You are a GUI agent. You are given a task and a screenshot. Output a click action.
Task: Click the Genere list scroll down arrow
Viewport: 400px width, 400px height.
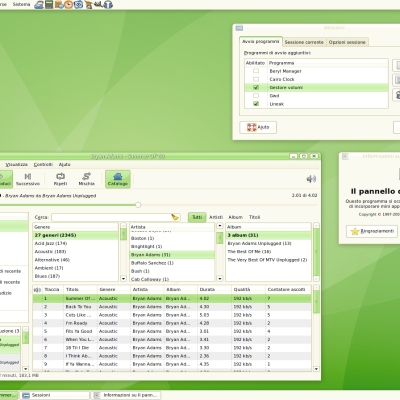[x=123, y=279]
